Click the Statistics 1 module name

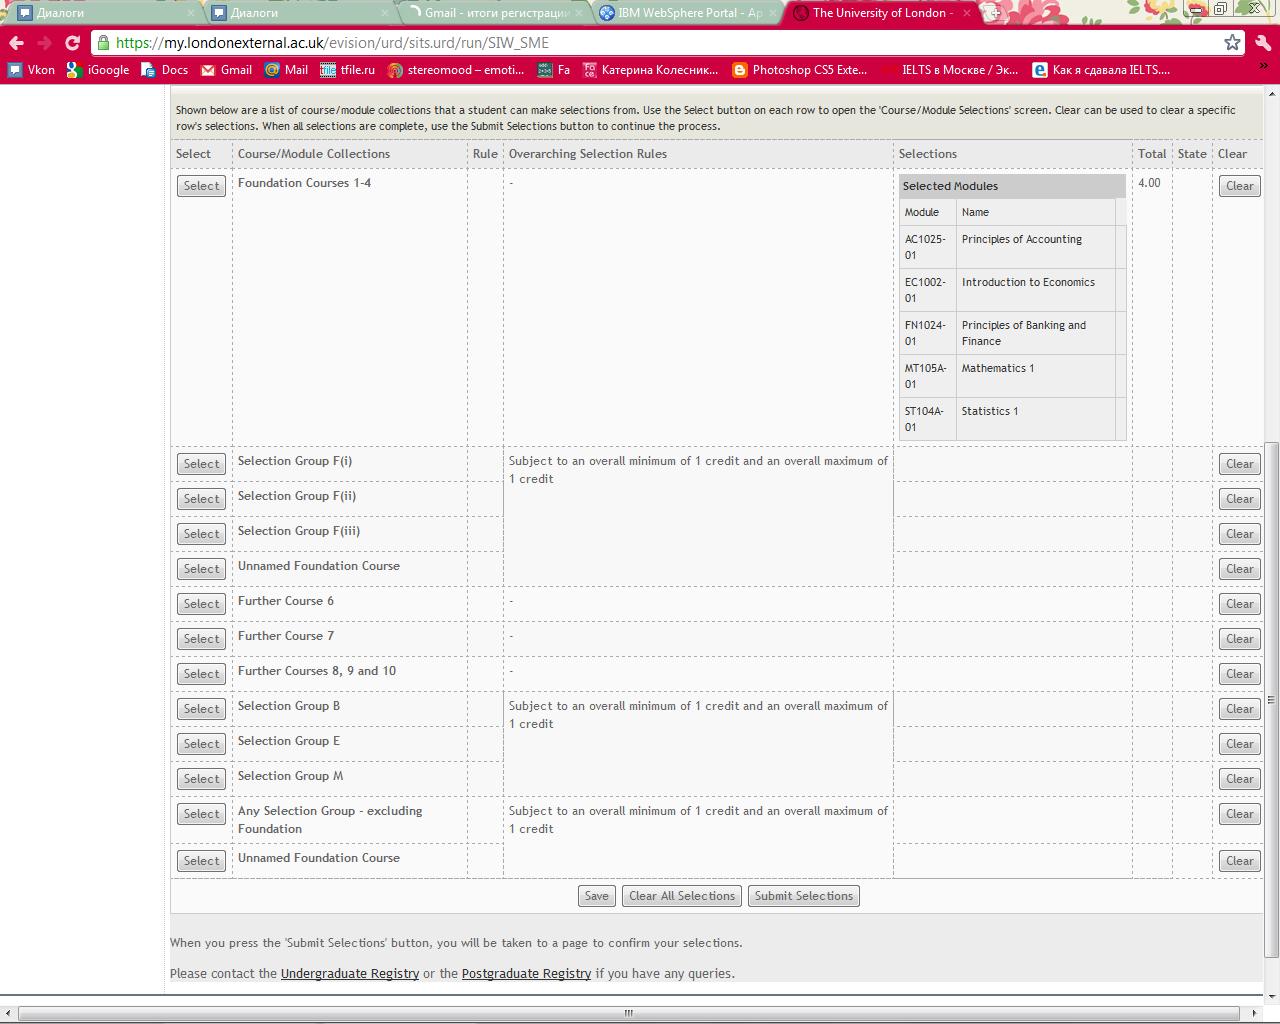[990, 411]
